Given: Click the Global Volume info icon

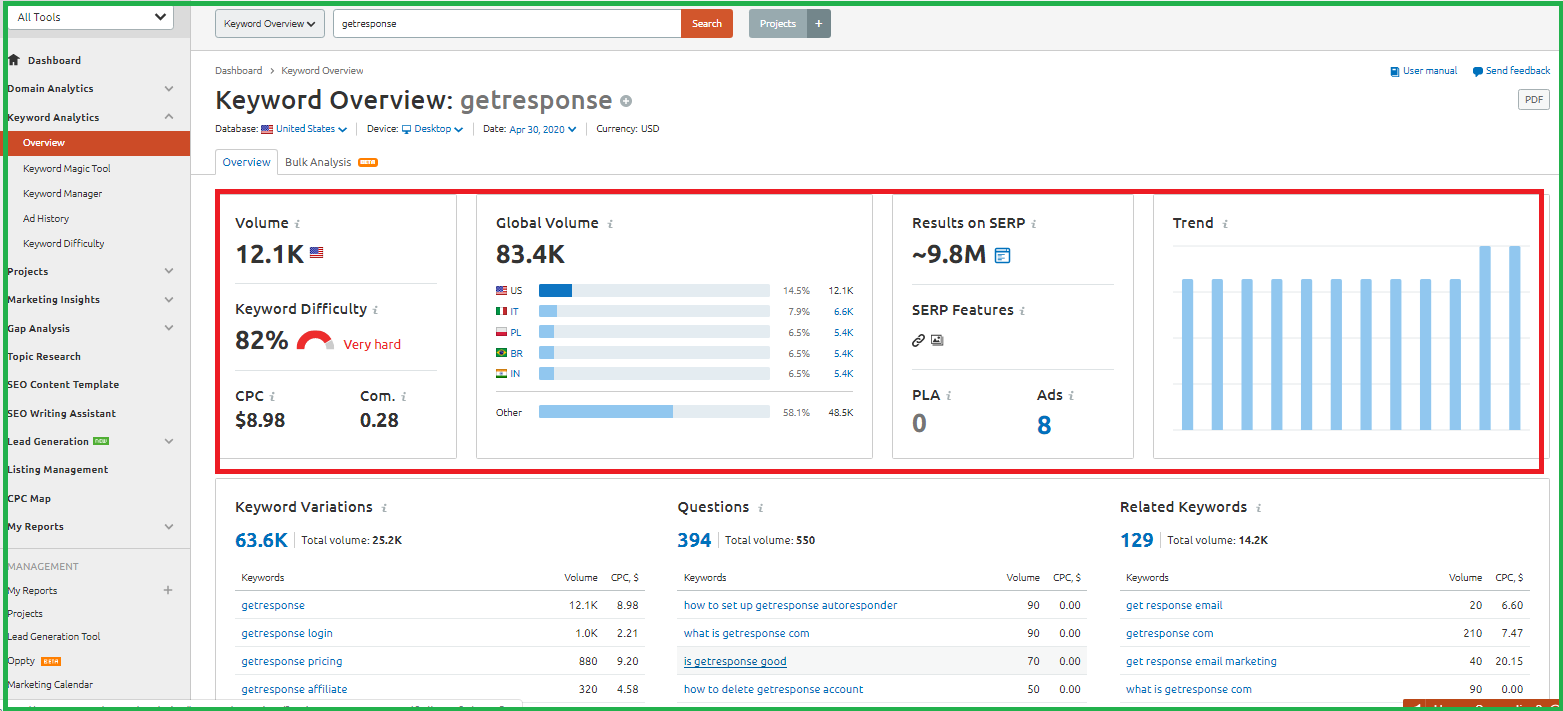Looking at the screenshot, I should tap(610, 224).
